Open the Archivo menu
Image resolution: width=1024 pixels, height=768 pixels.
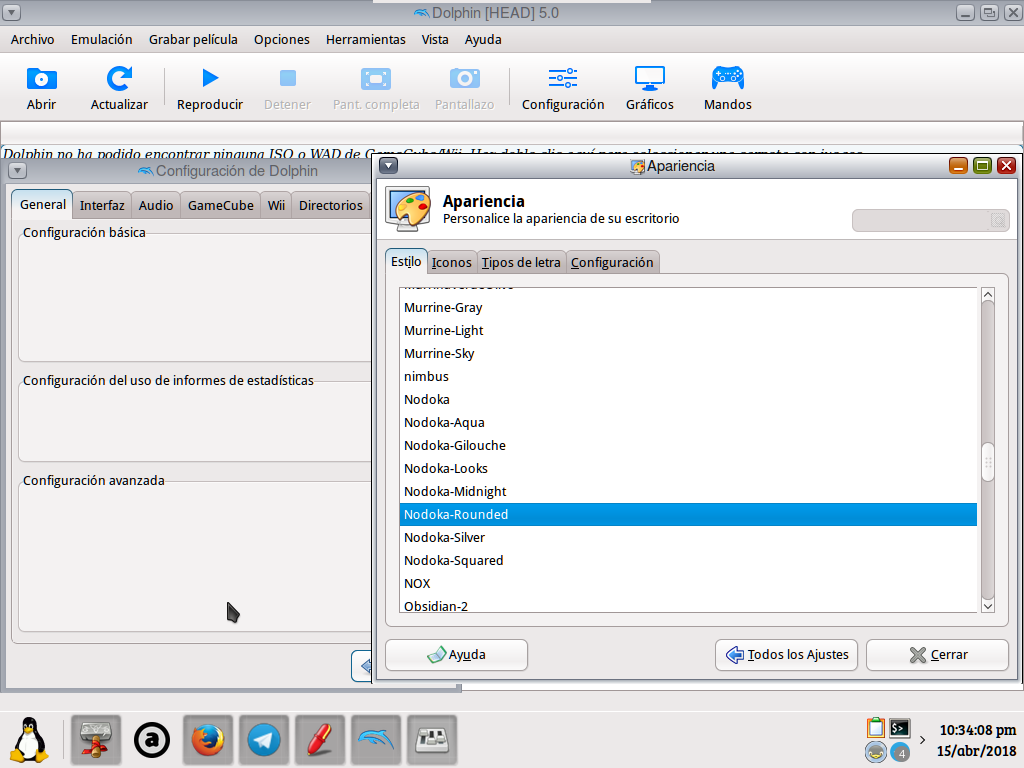tap(32, 40)
